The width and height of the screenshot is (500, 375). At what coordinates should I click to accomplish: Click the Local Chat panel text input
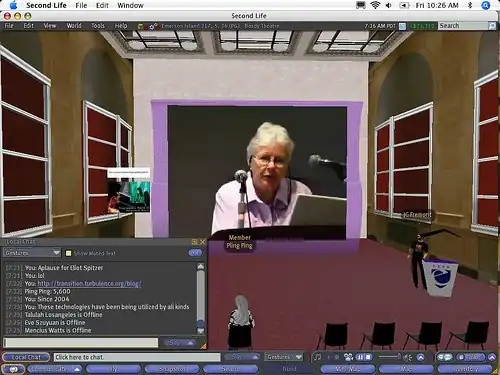81,342
